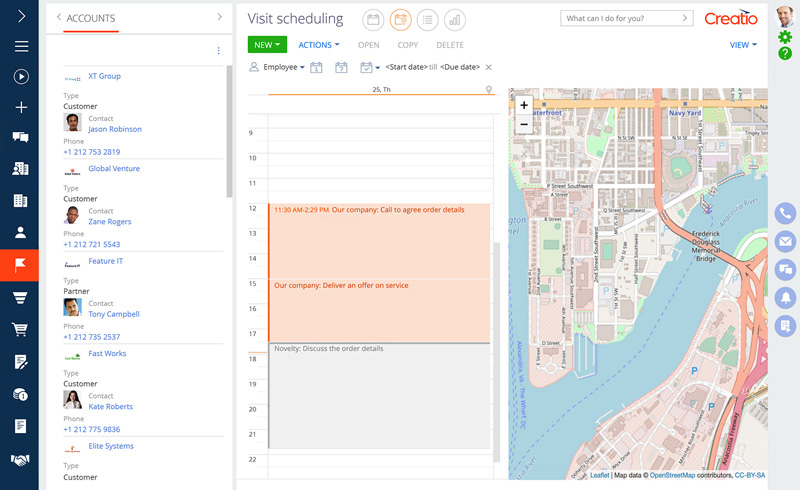
Task: Open the VIEW dropdown
Action: coord(743,45)
